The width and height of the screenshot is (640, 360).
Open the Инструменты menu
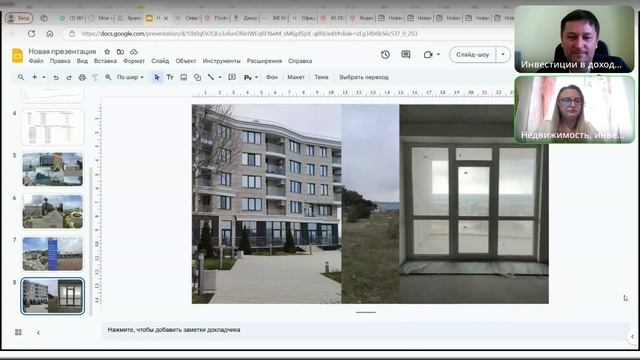click(221, 61)
